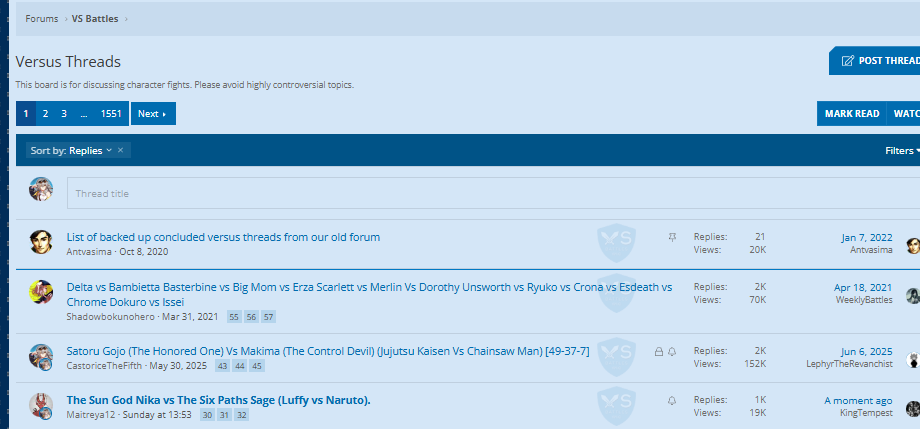Open the Sun God Nika vs Six Paths Sage thread
This screenshot has width=920, height=429.
[218, 400]
